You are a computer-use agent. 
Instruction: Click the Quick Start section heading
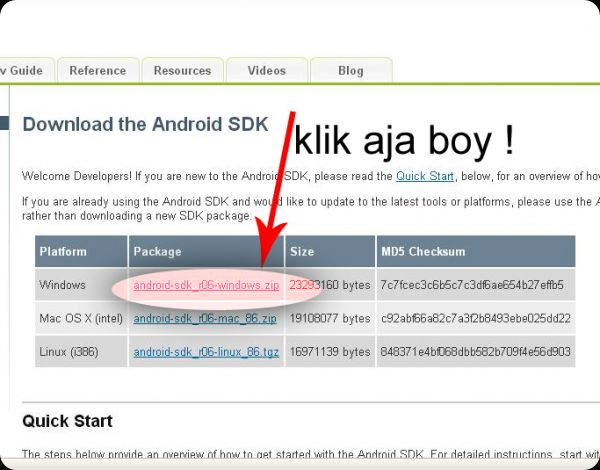67,421
